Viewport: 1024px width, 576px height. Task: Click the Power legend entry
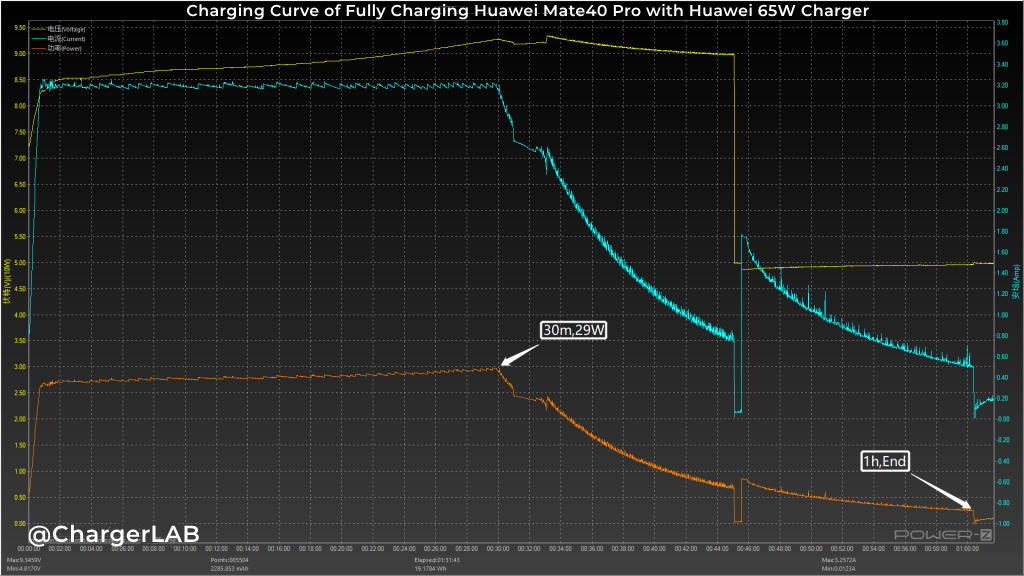tap(57, 48)
